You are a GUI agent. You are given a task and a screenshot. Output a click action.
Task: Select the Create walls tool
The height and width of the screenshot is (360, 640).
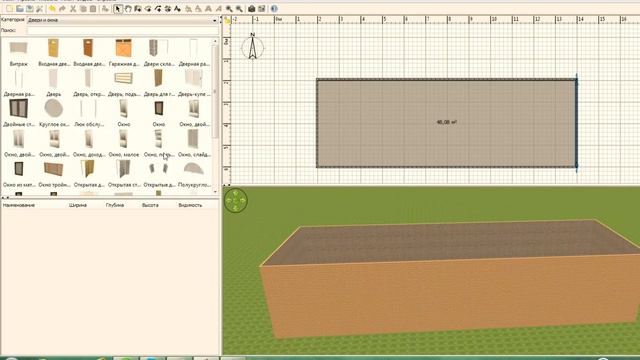[138, 9]
